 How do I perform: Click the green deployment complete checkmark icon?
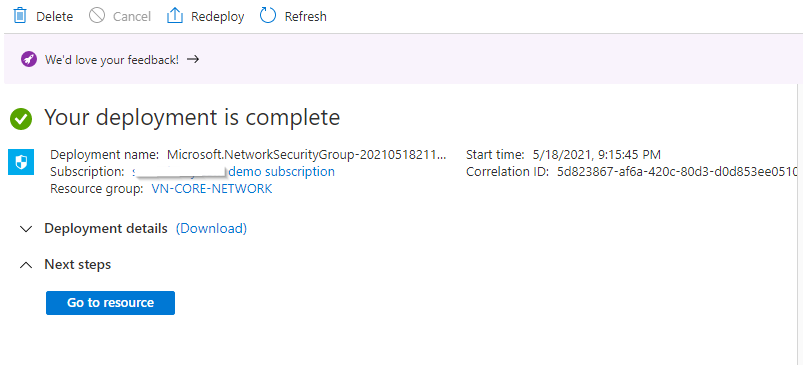(21, 119)
